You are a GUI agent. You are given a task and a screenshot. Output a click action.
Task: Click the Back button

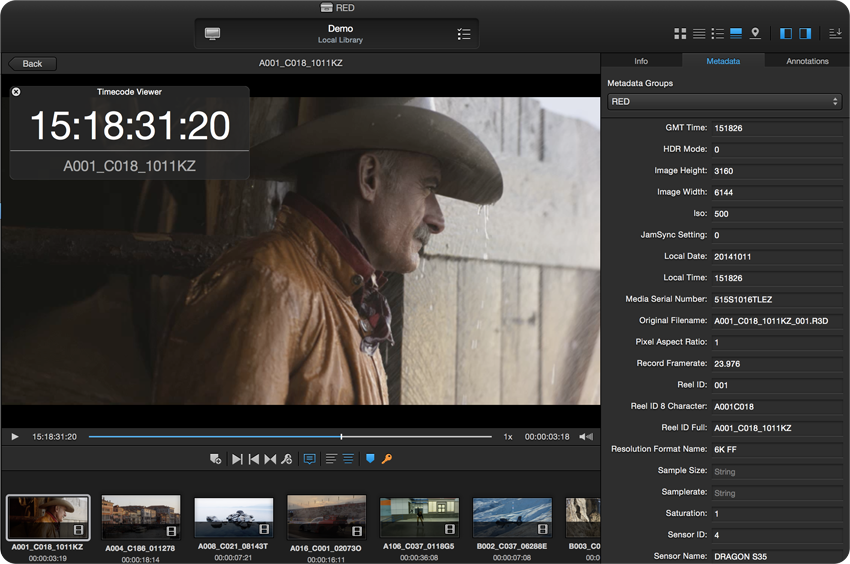(32, 64)
